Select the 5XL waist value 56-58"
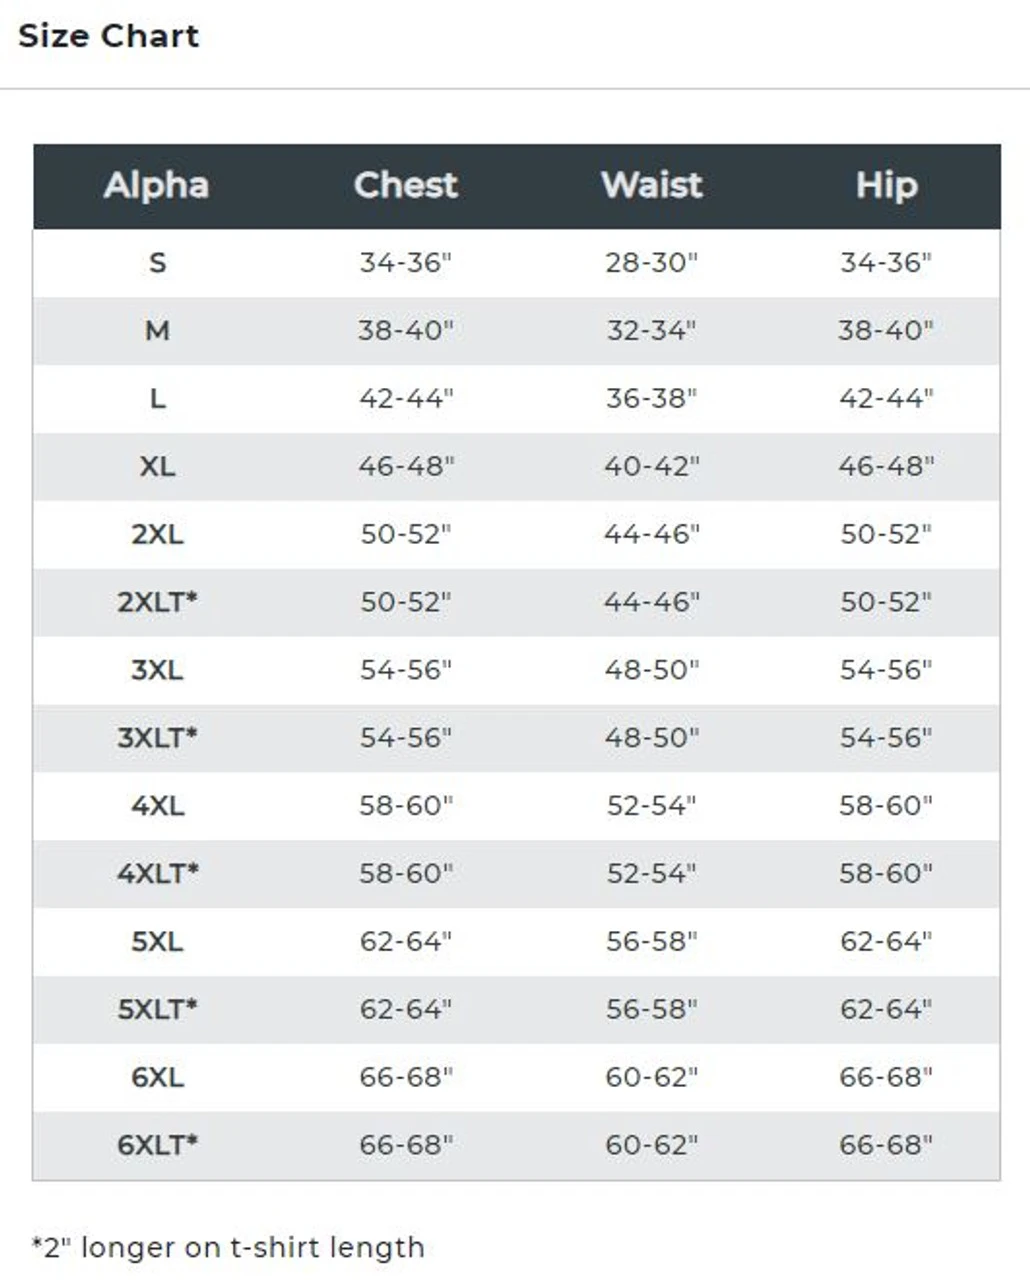Screen dimensions: 1030x1280 click(x=651, y=942)
